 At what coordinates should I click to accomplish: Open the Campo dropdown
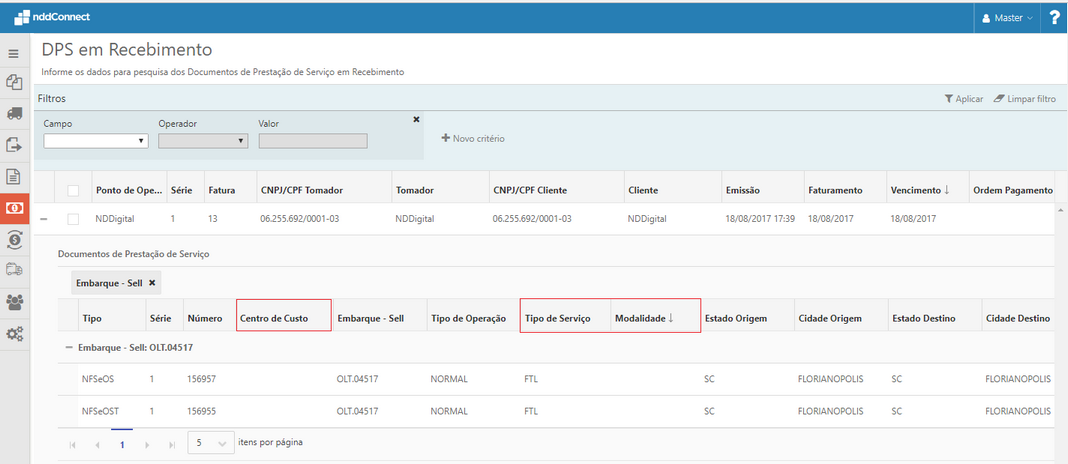[x=96, y=141]
